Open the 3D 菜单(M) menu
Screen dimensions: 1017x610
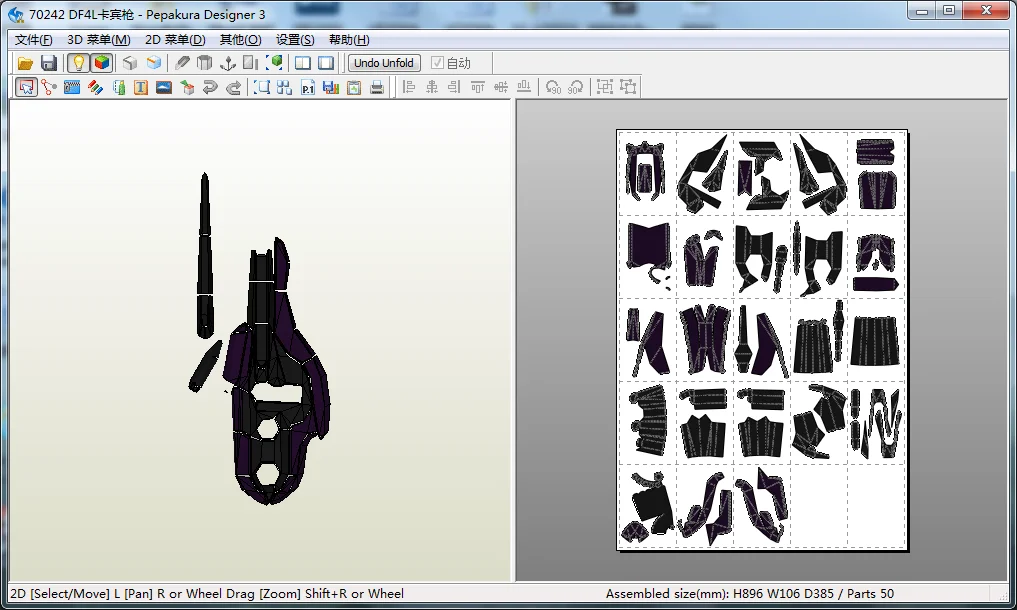tap(99, 40)
